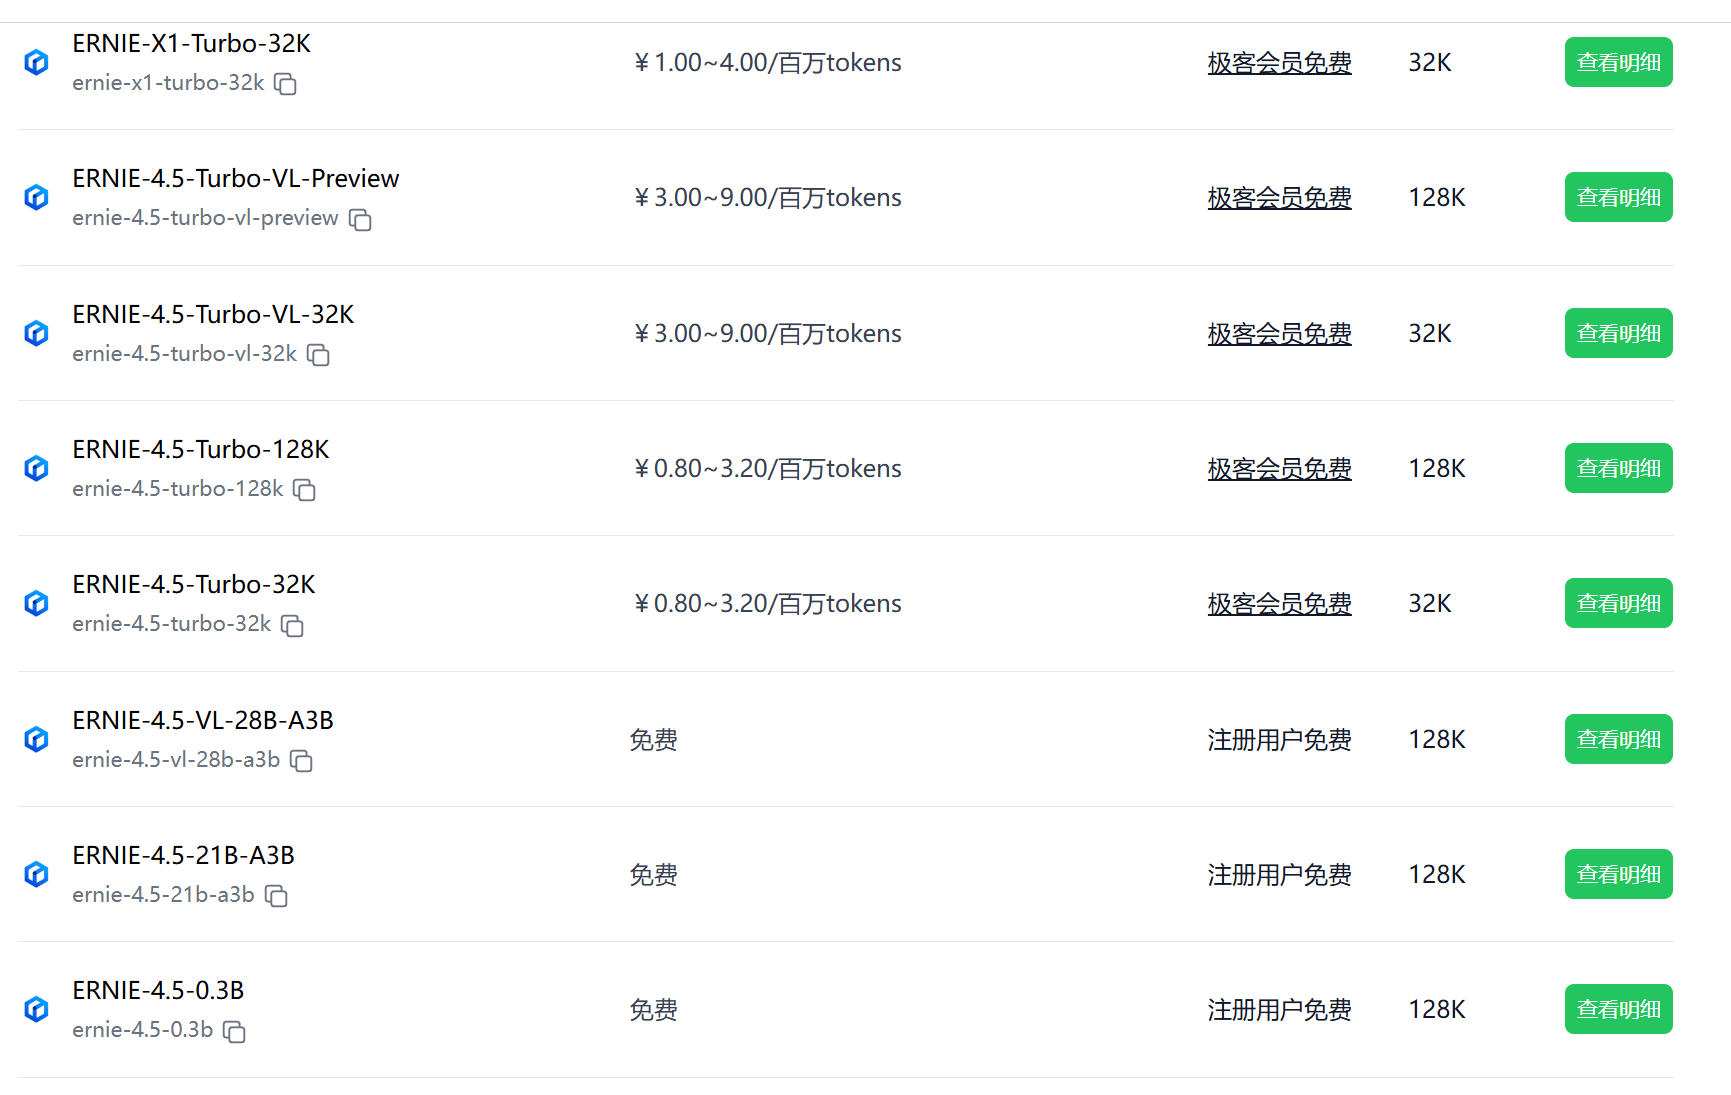Copy the ernie-4.5-turbo-vl-32k model ID
The width and height of the screenshot is (1731, 1095).
pos(319,355)
